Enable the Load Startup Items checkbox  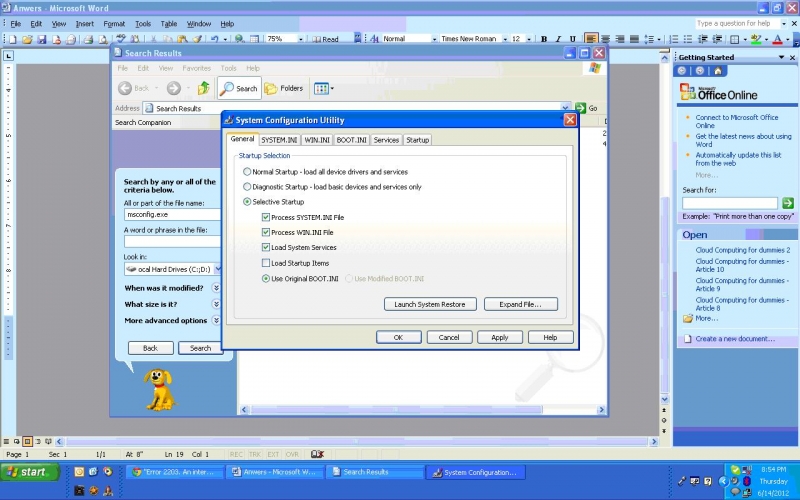tap(266, 263)
